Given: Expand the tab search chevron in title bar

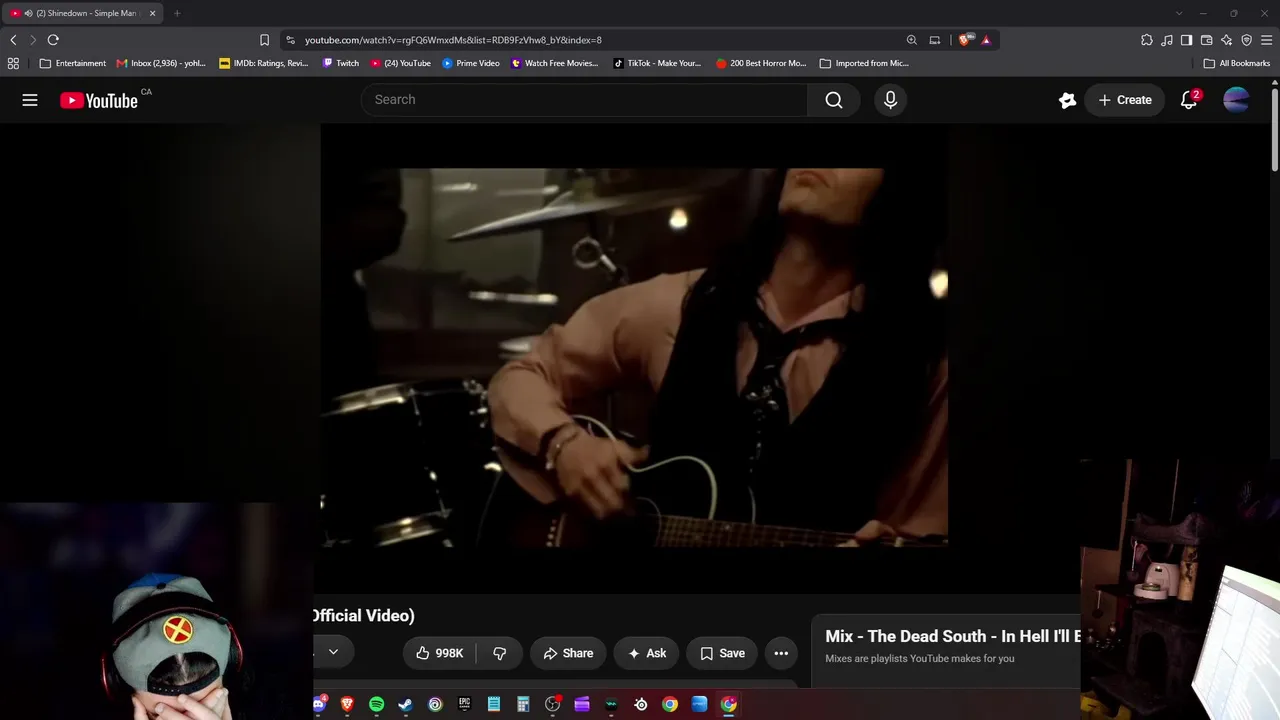Looking at the screenshot, I should click(x=1179, y=13).
